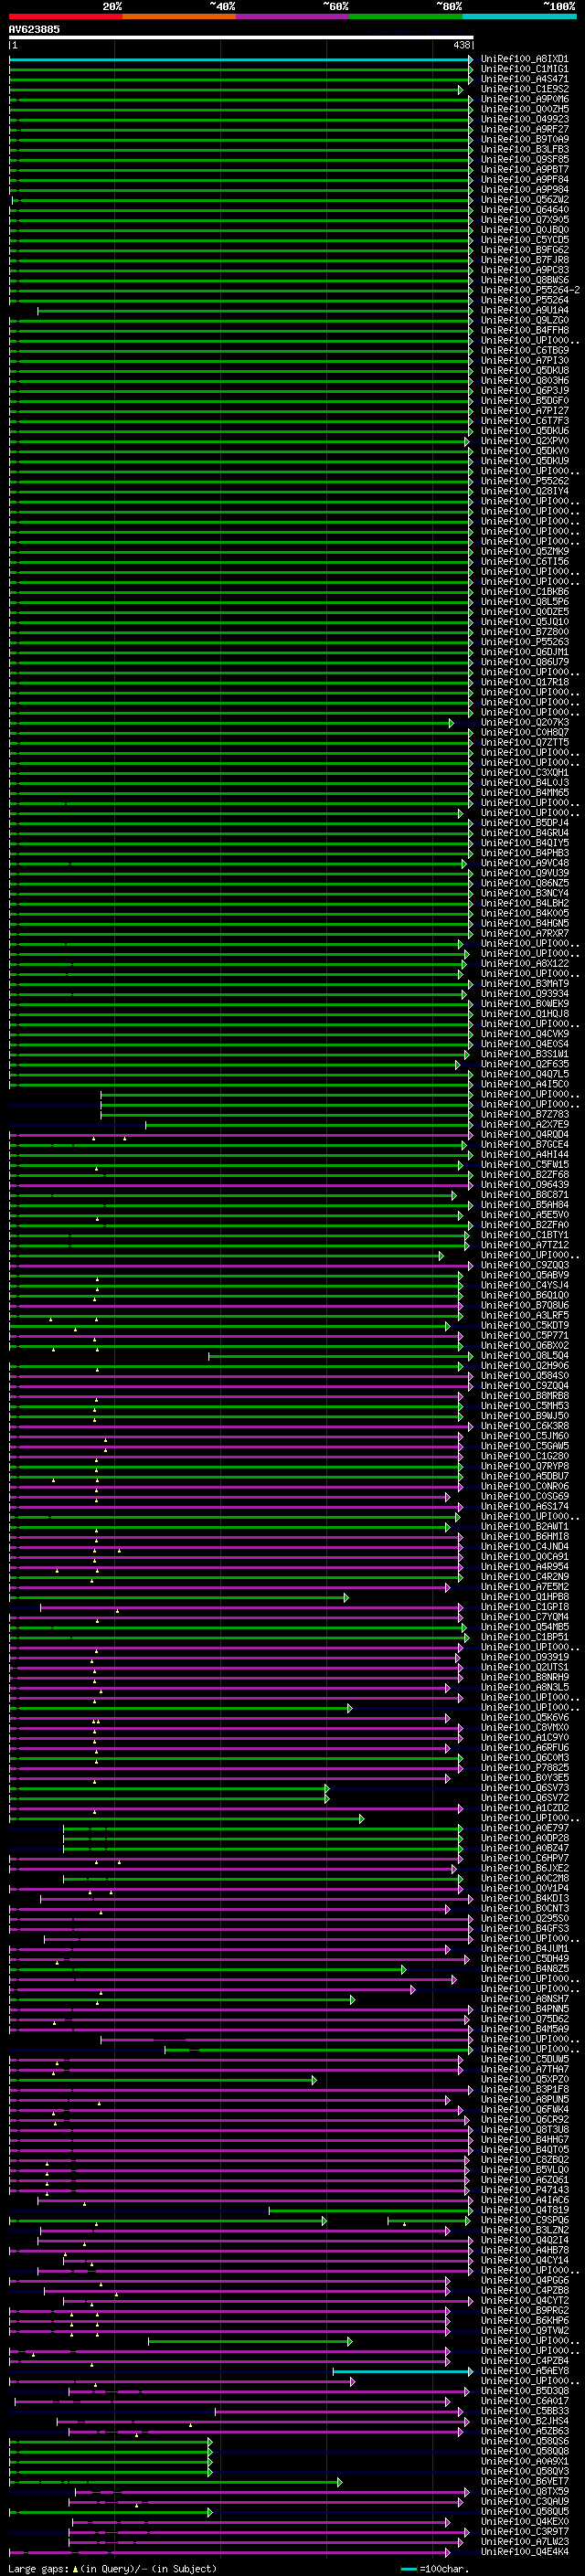Viewport: 585px width, 2576px height.
Task: Select label UniRef100_Q8BWS6
Action: click(x=525, y=281)
